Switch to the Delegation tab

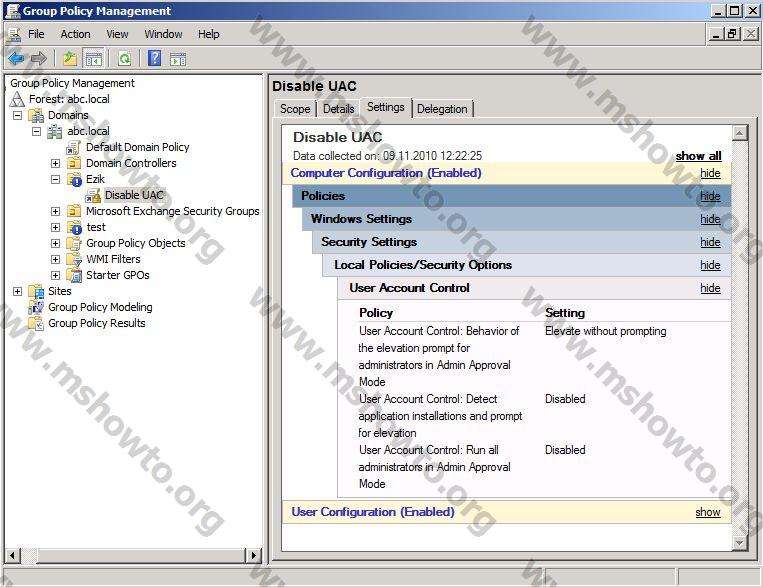442,109
